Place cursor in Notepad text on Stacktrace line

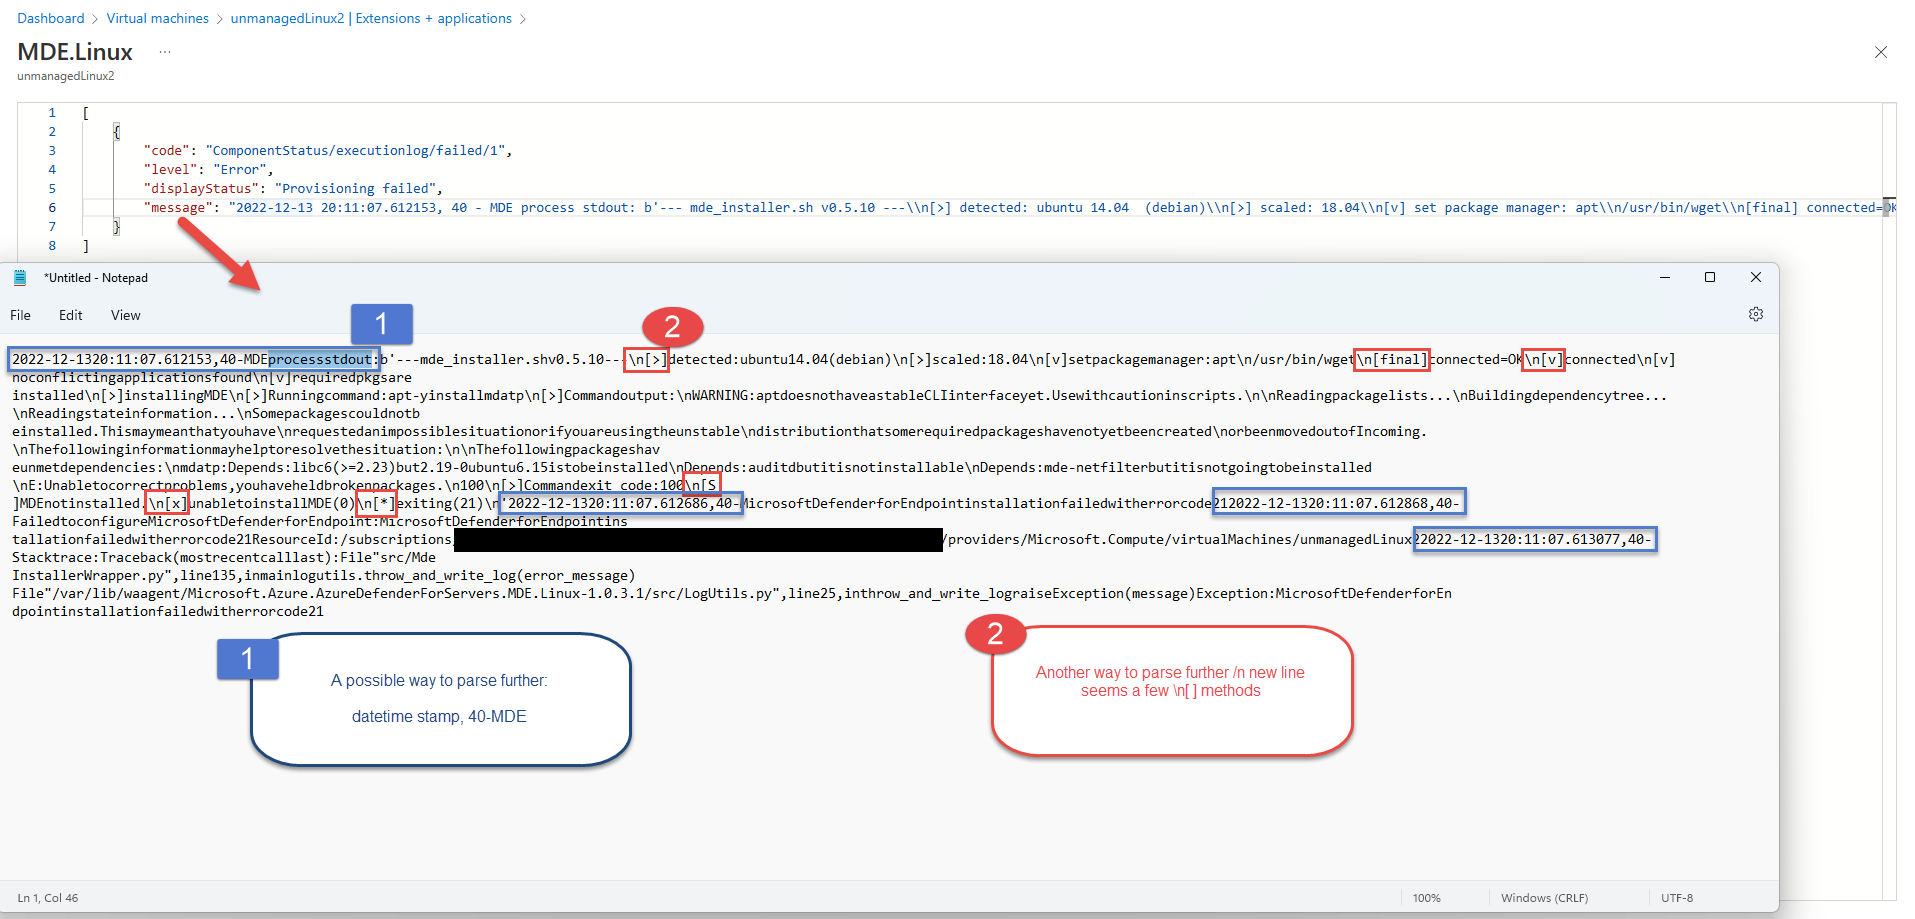coord(224,557)
